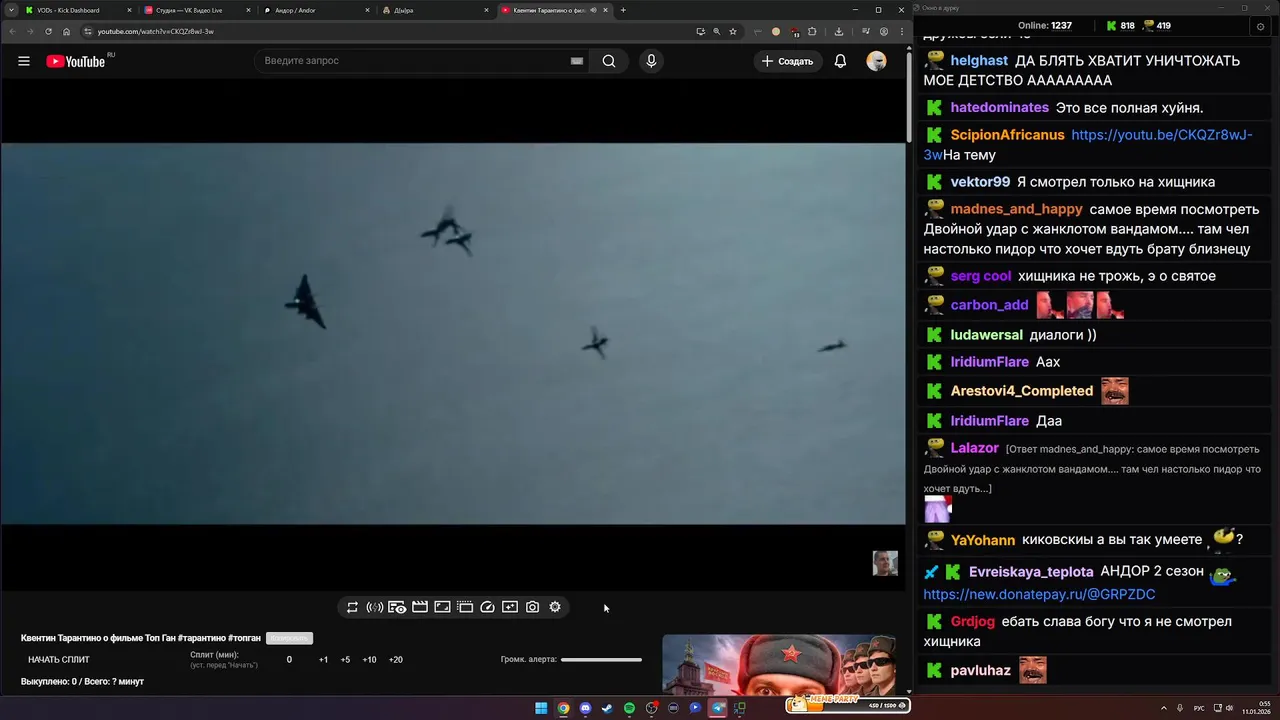This screenshot has height=720, width=1280.
Task: Add +5 minutes to split
Action: point(345,660)
